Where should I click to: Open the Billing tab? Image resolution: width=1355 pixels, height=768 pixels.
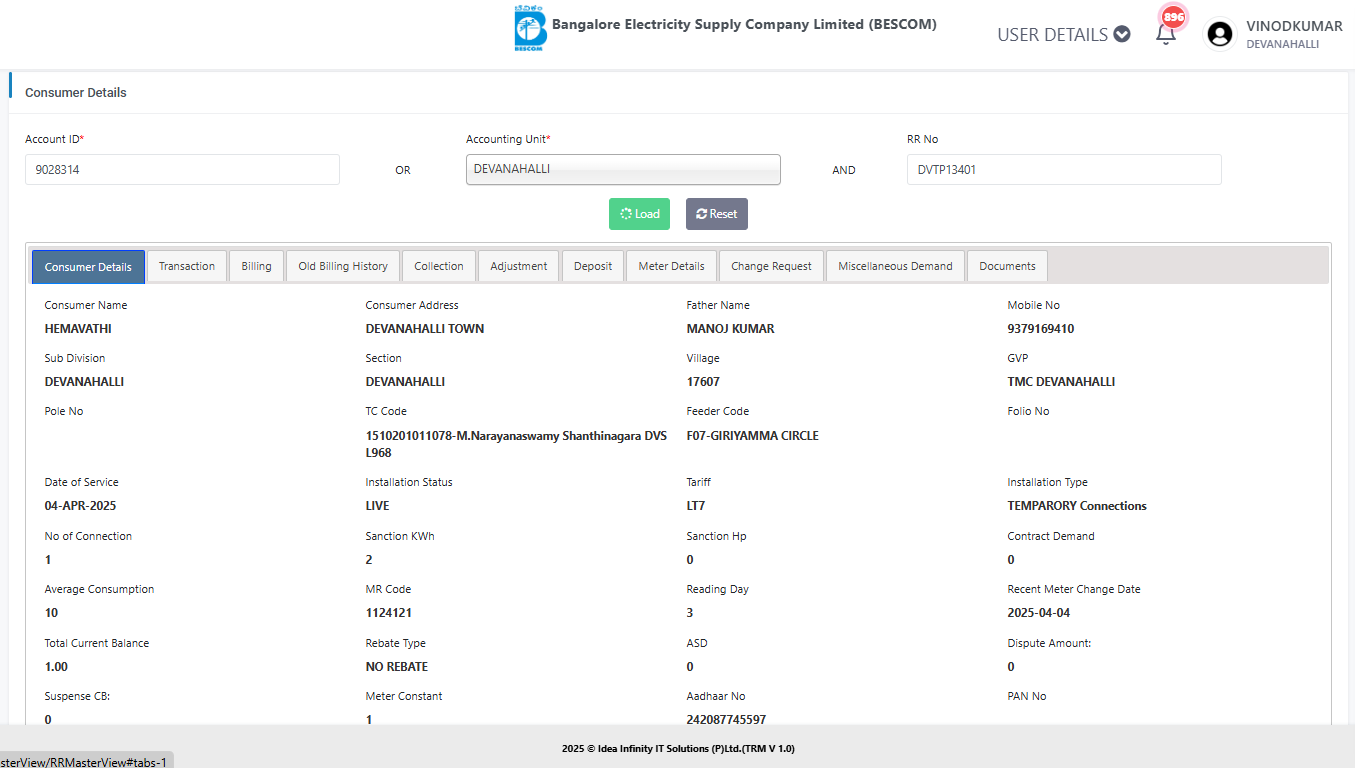256,266
